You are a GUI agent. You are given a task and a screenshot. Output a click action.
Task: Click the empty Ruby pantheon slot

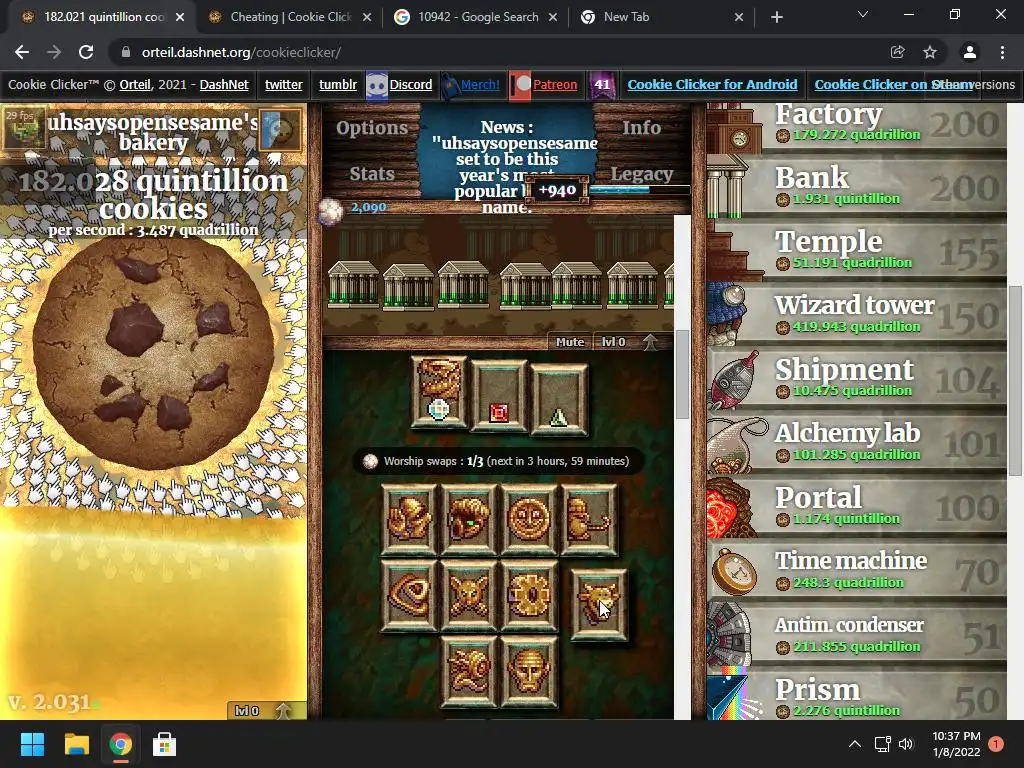pos(498,397)
